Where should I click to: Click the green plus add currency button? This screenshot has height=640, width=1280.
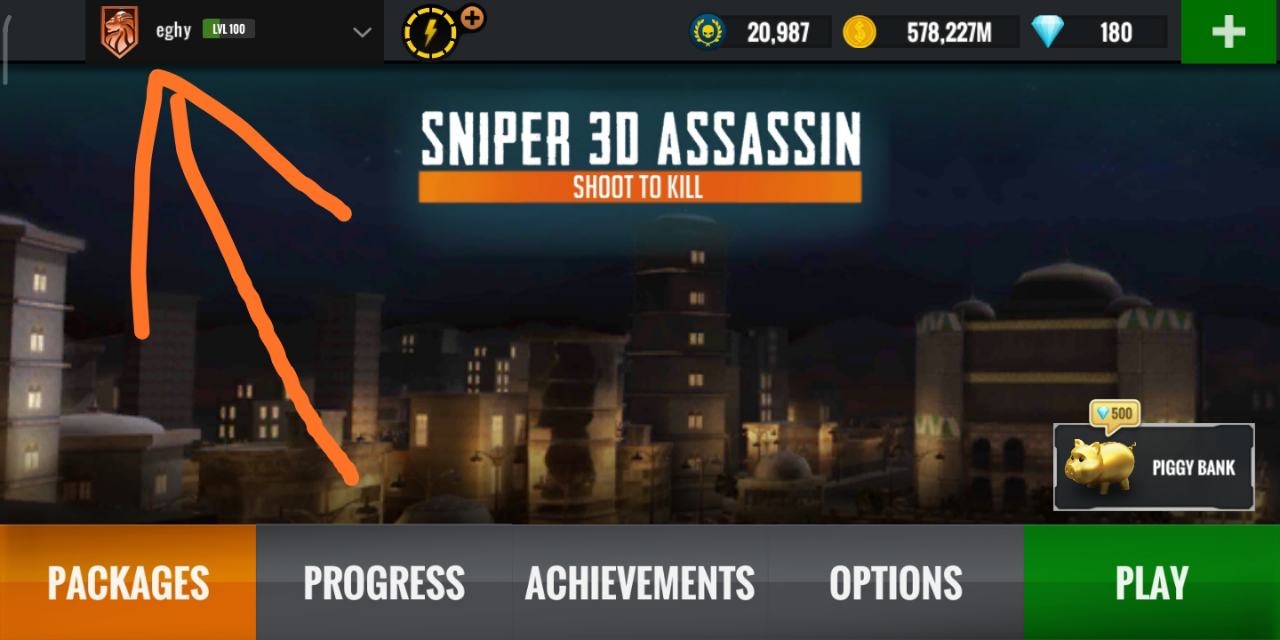pos(1230,32)
